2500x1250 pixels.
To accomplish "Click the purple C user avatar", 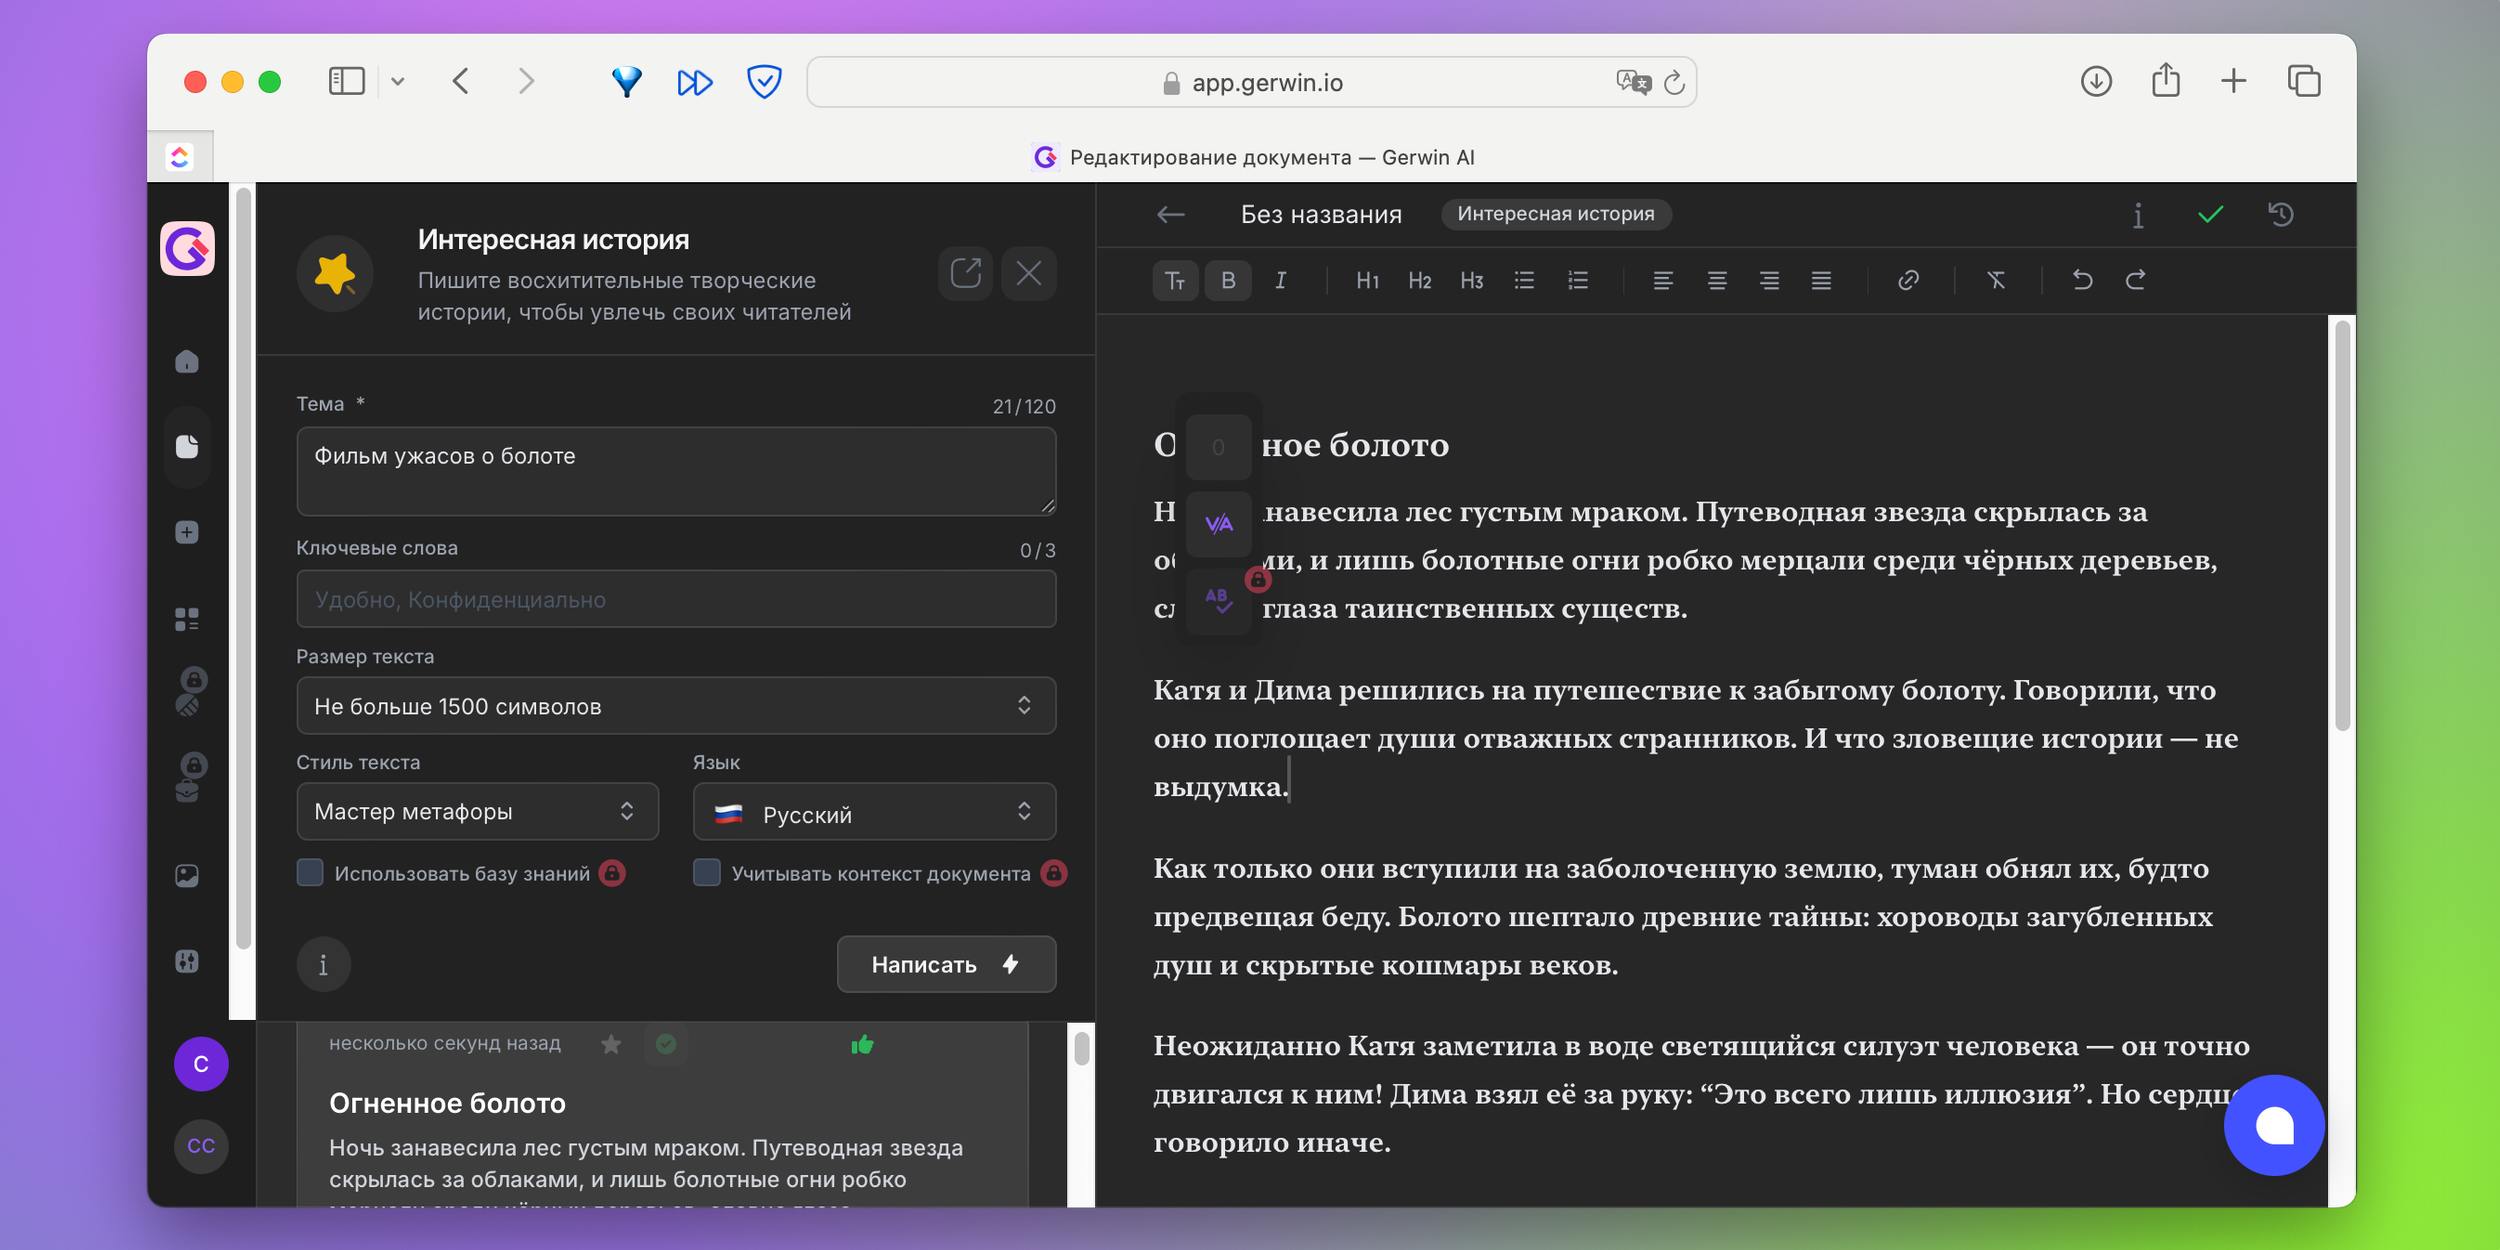I will point(201,1064).
